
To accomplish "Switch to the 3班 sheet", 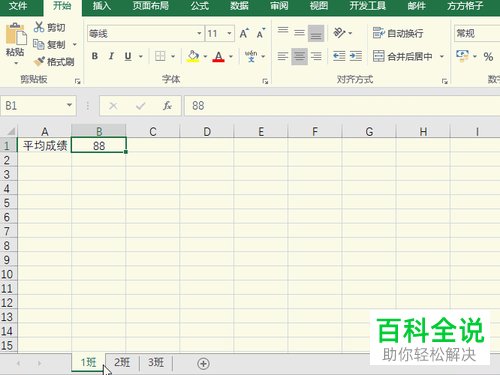I will click(x=156, y=362).
